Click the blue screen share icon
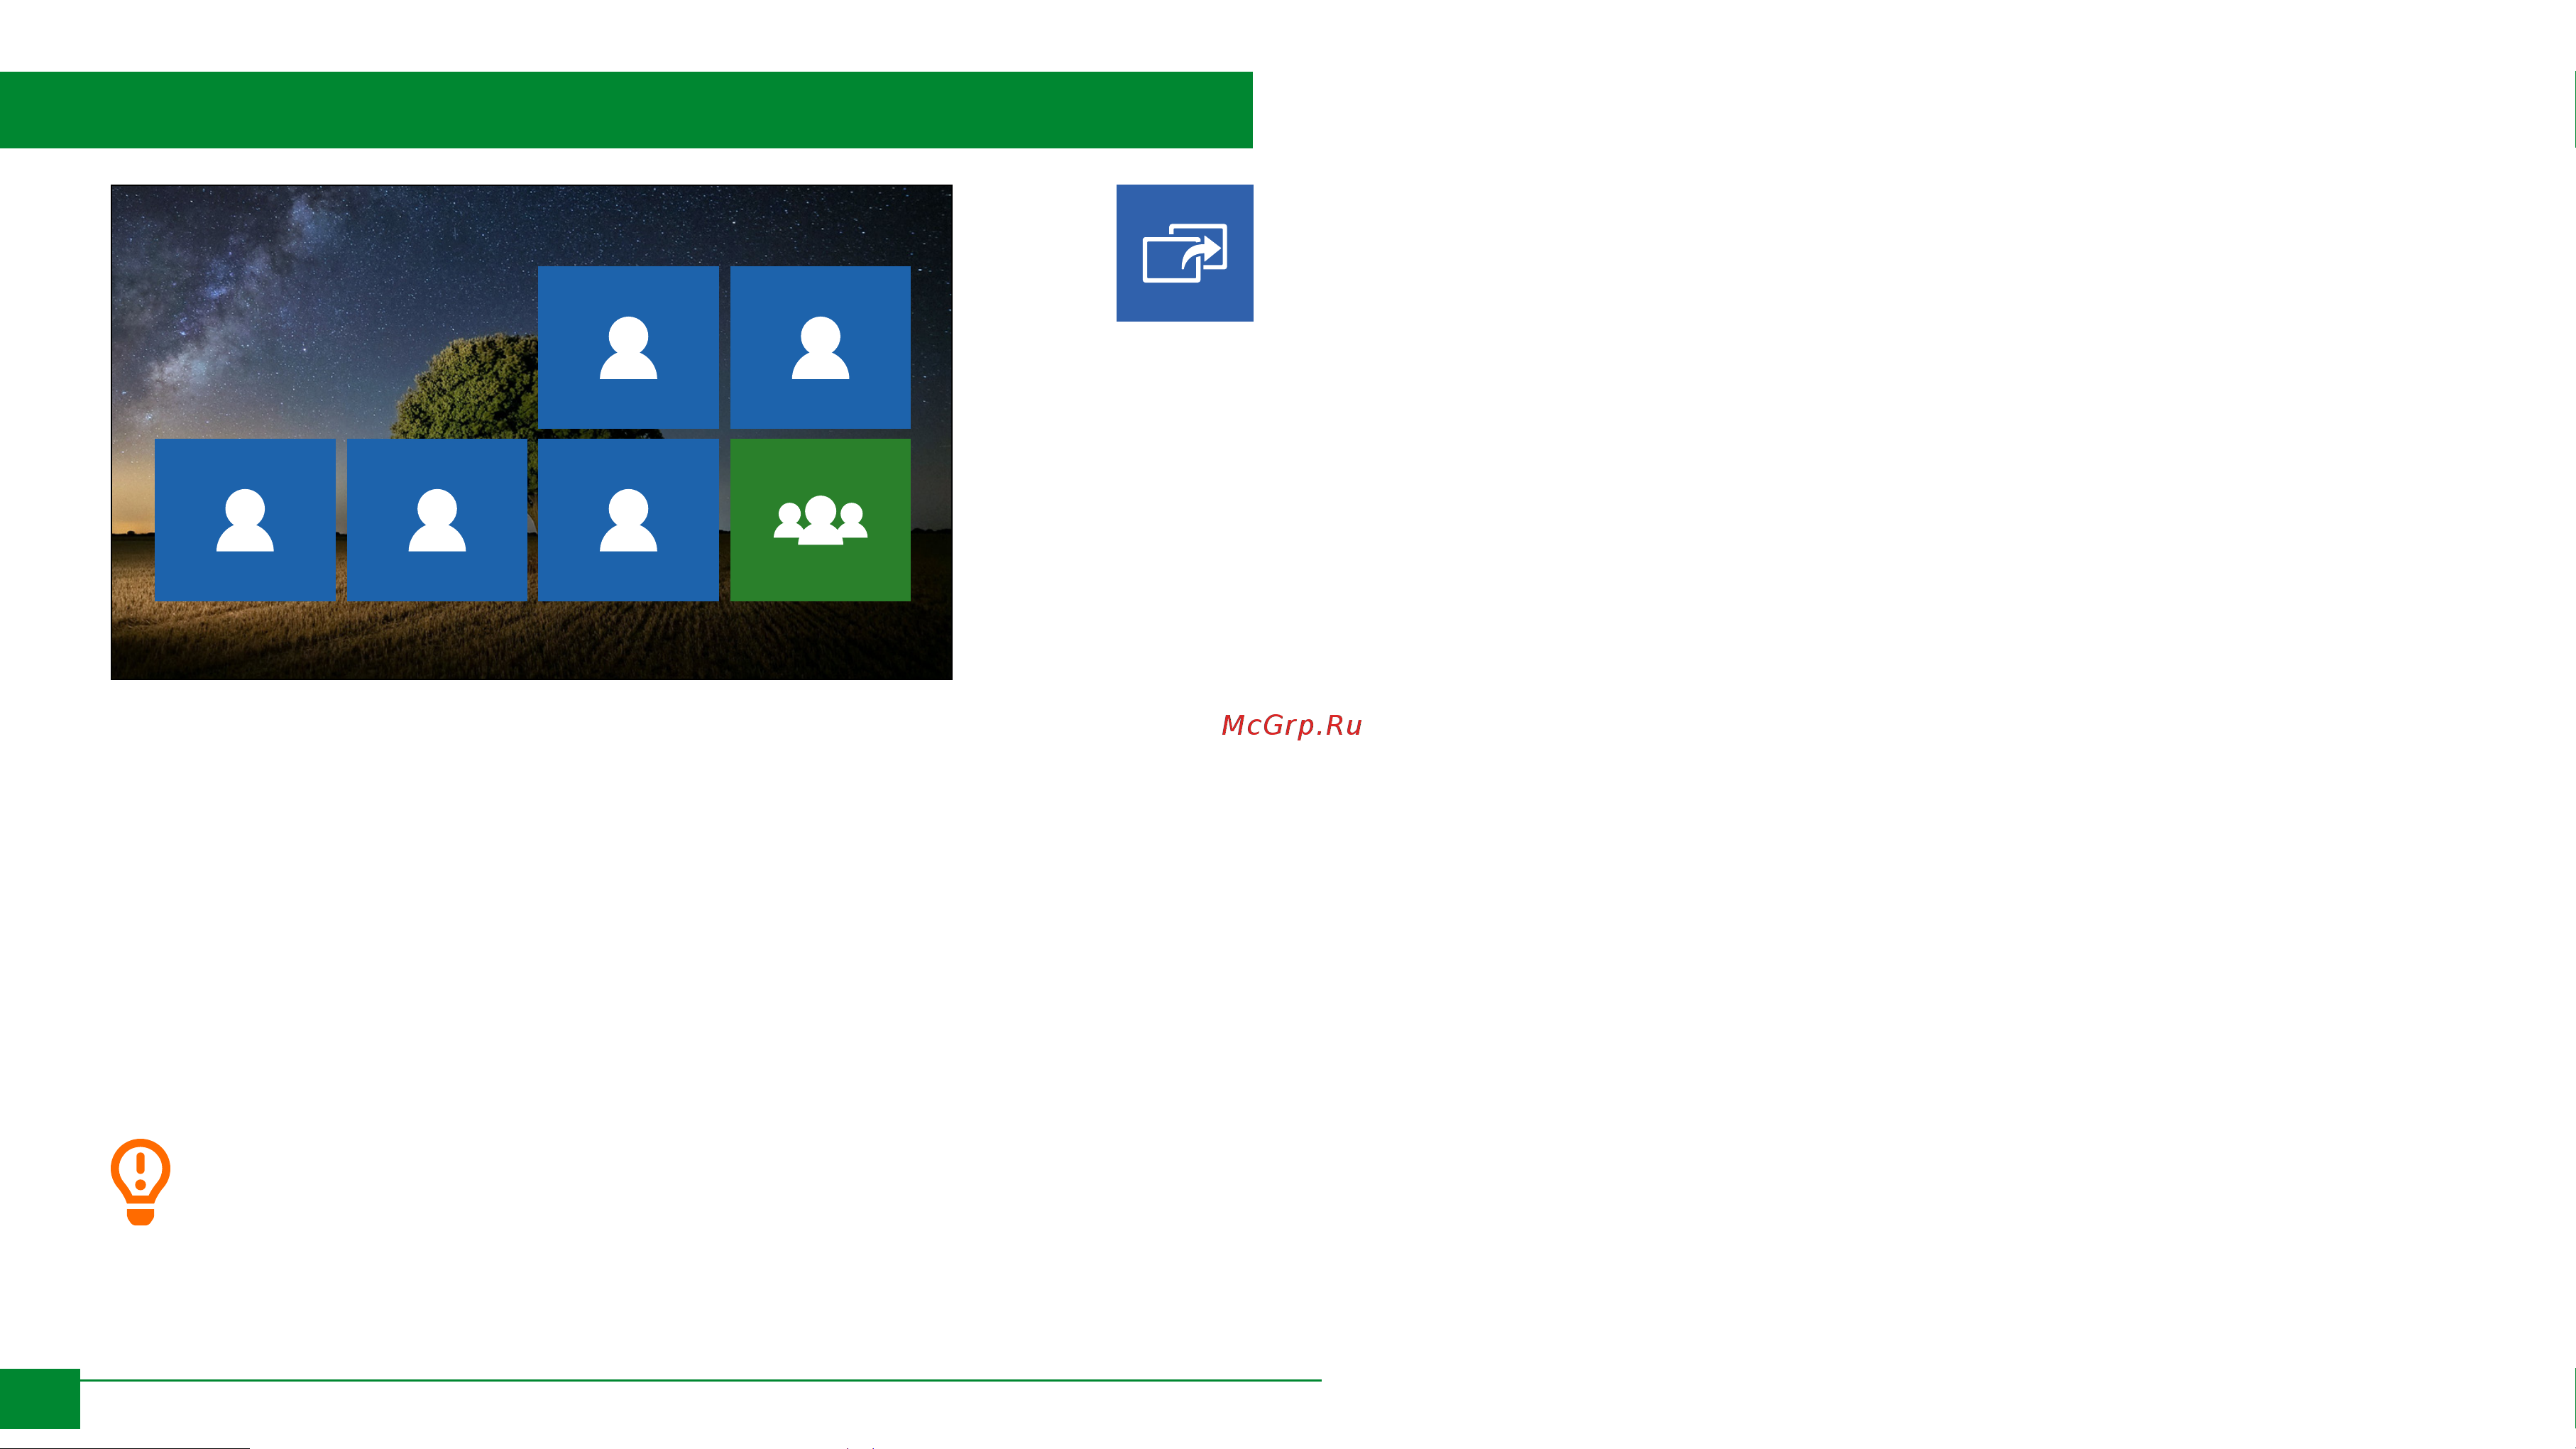This screenshot has width=2576, height=1449. tap(1184, 253)
